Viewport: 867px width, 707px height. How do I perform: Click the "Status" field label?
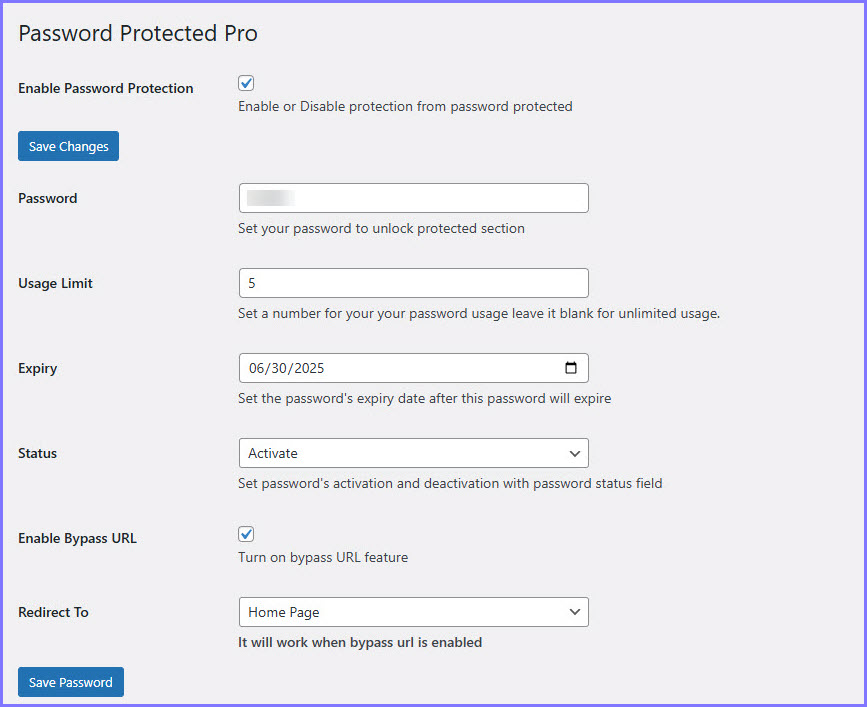(38, 453)
